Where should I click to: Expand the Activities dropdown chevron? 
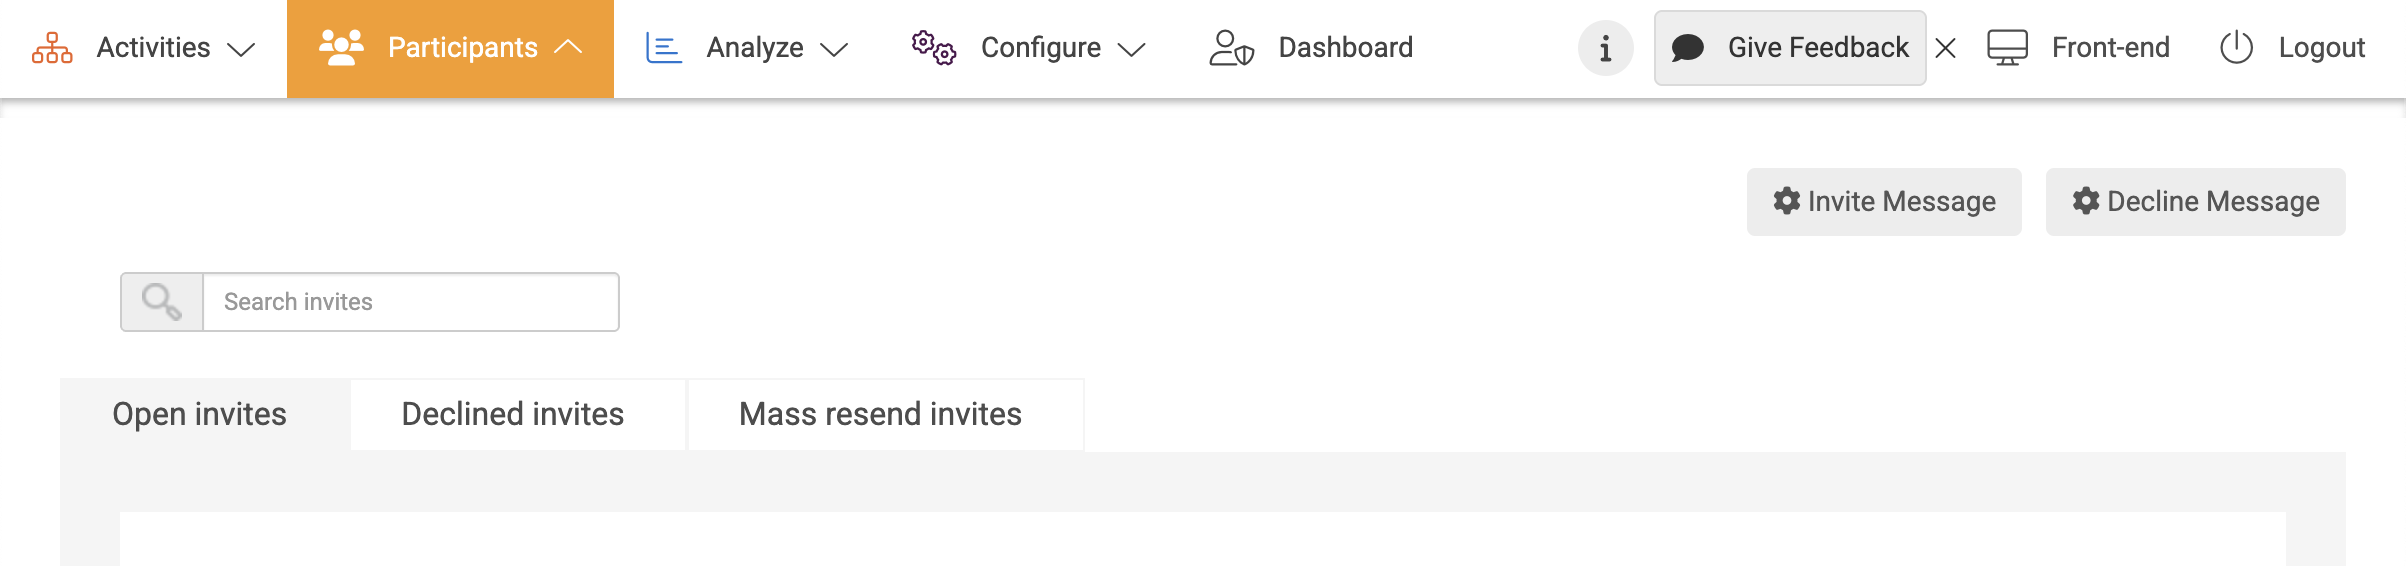click(x=241, y=49)
